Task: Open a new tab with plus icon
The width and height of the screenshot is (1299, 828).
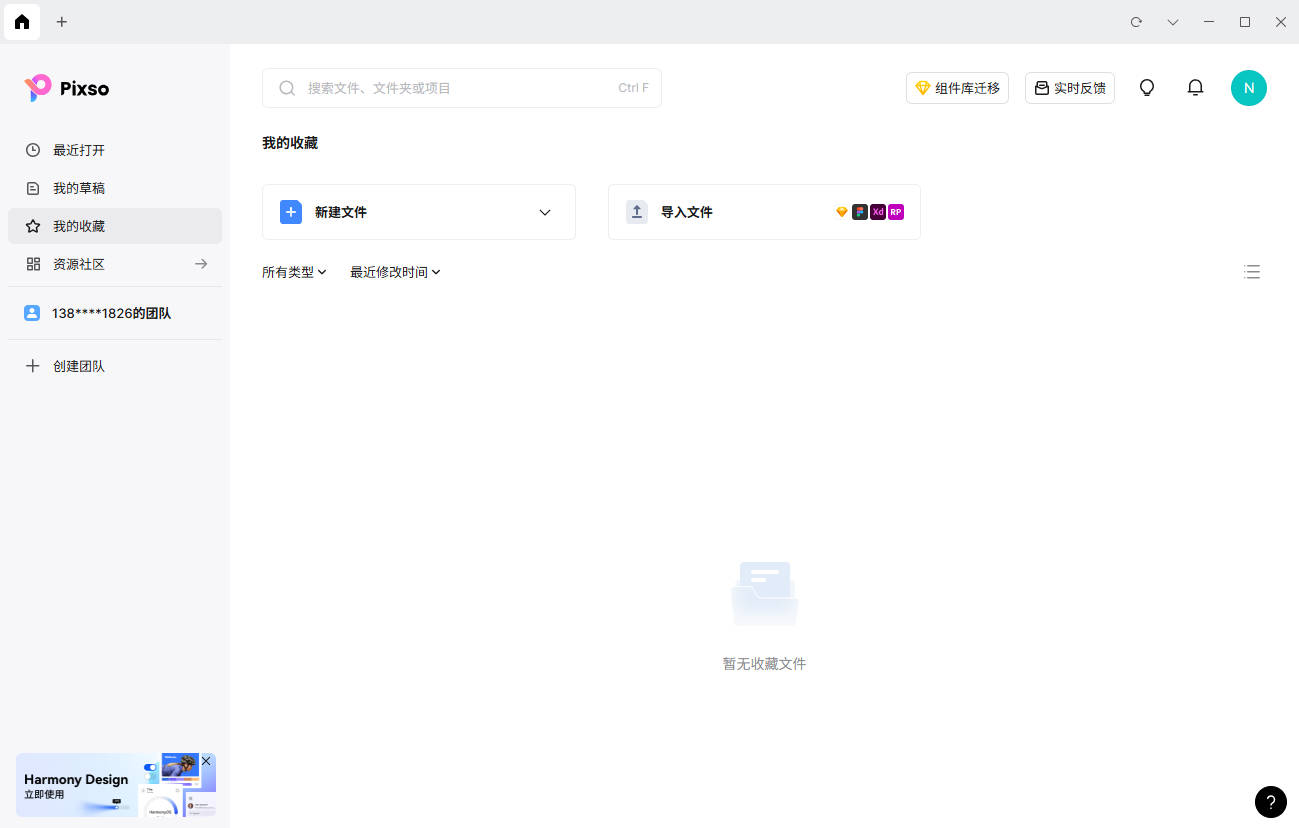Action: 62,22
